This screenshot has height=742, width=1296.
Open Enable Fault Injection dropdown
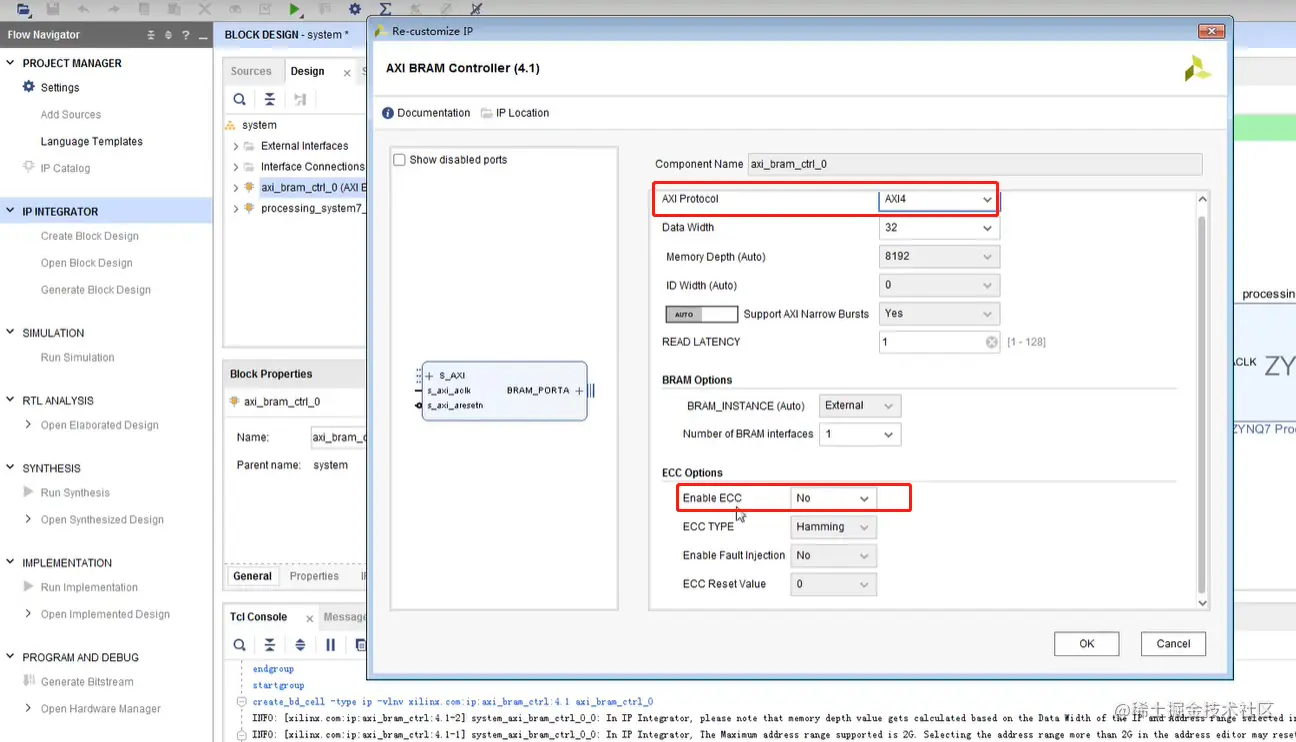point(833,555)
